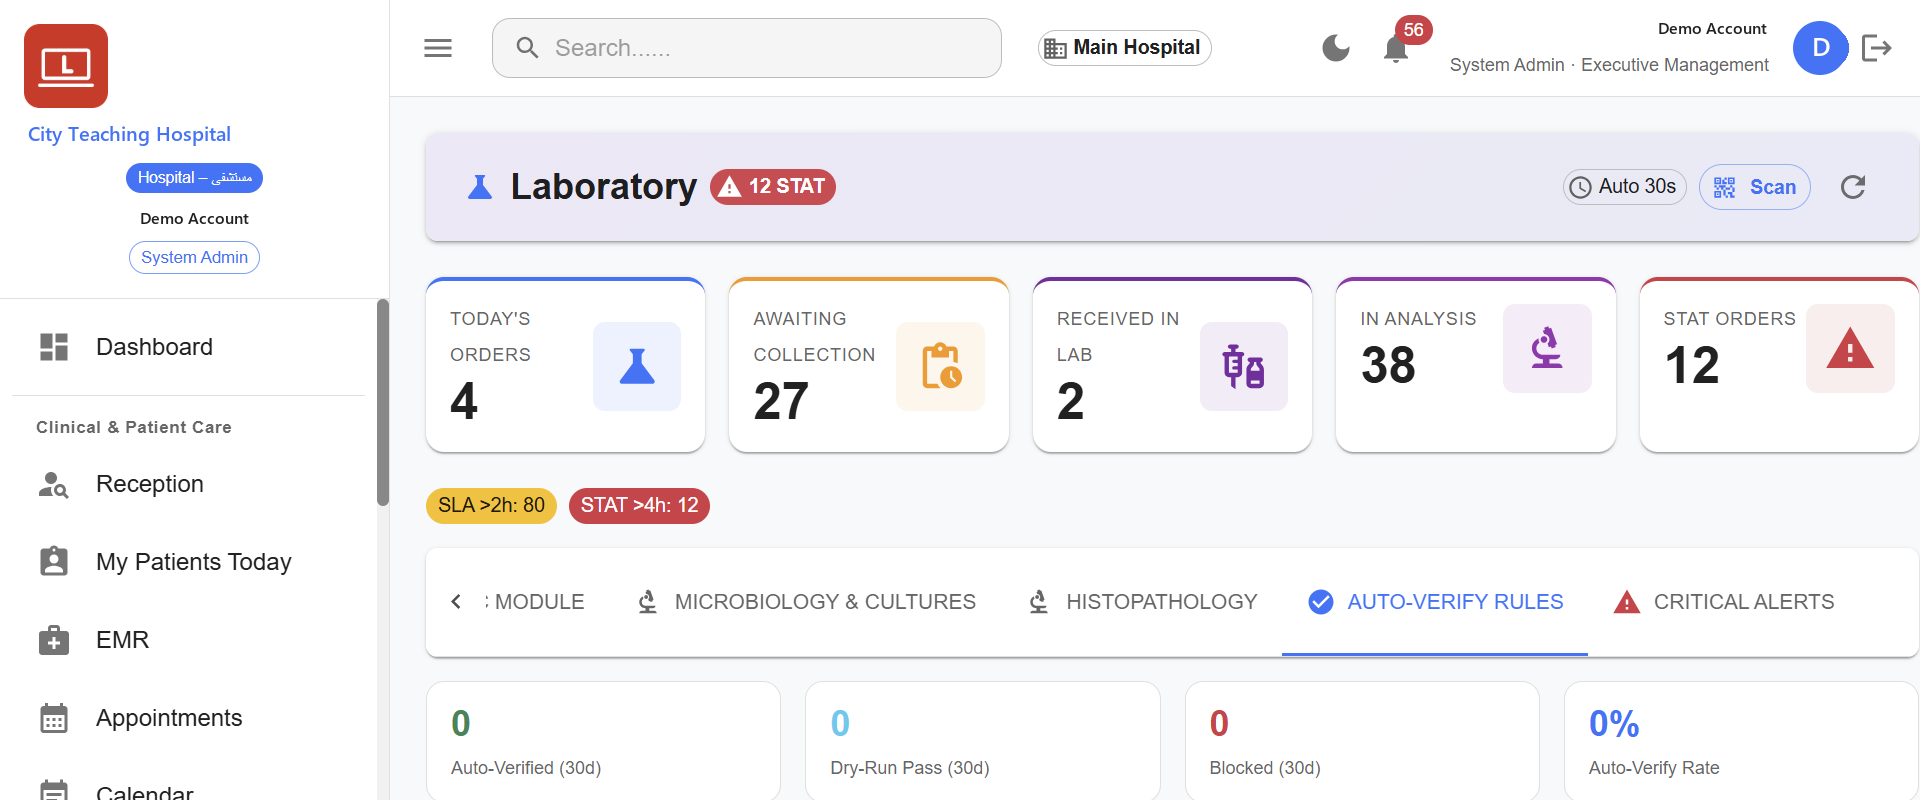
Task: Click Today's Orders flask icon
Action: [637, 366]
